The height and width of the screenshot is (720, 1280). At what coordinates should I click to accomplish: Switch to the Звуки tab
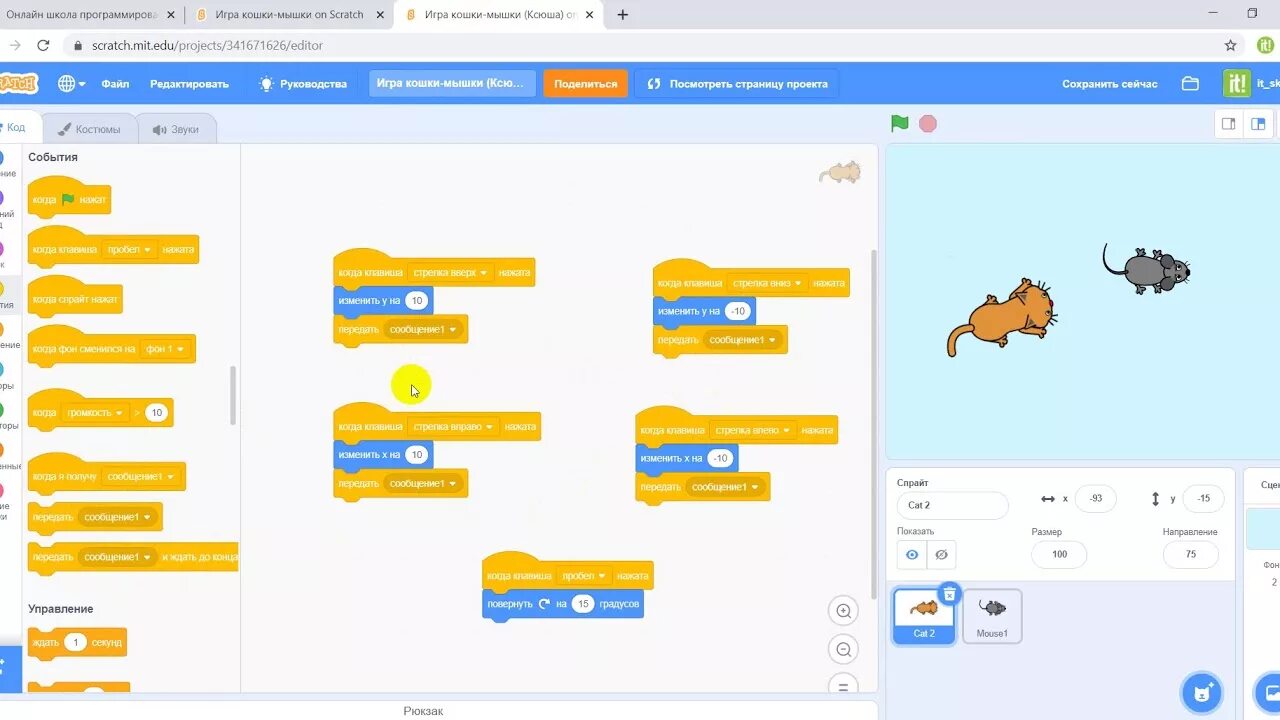tap(175, 129)
